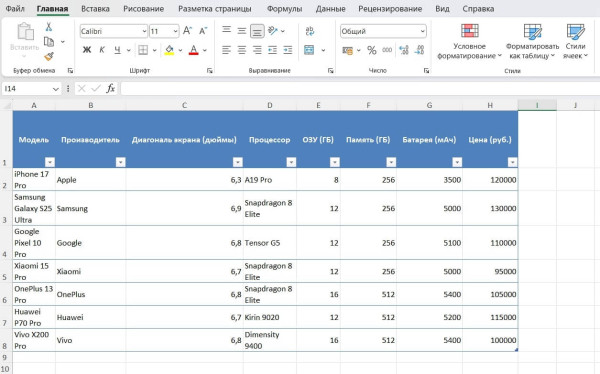This screenshot has height=374, width=600.
Task: Open the Calibri font name dropdown
Action: (x=144, y=31)
